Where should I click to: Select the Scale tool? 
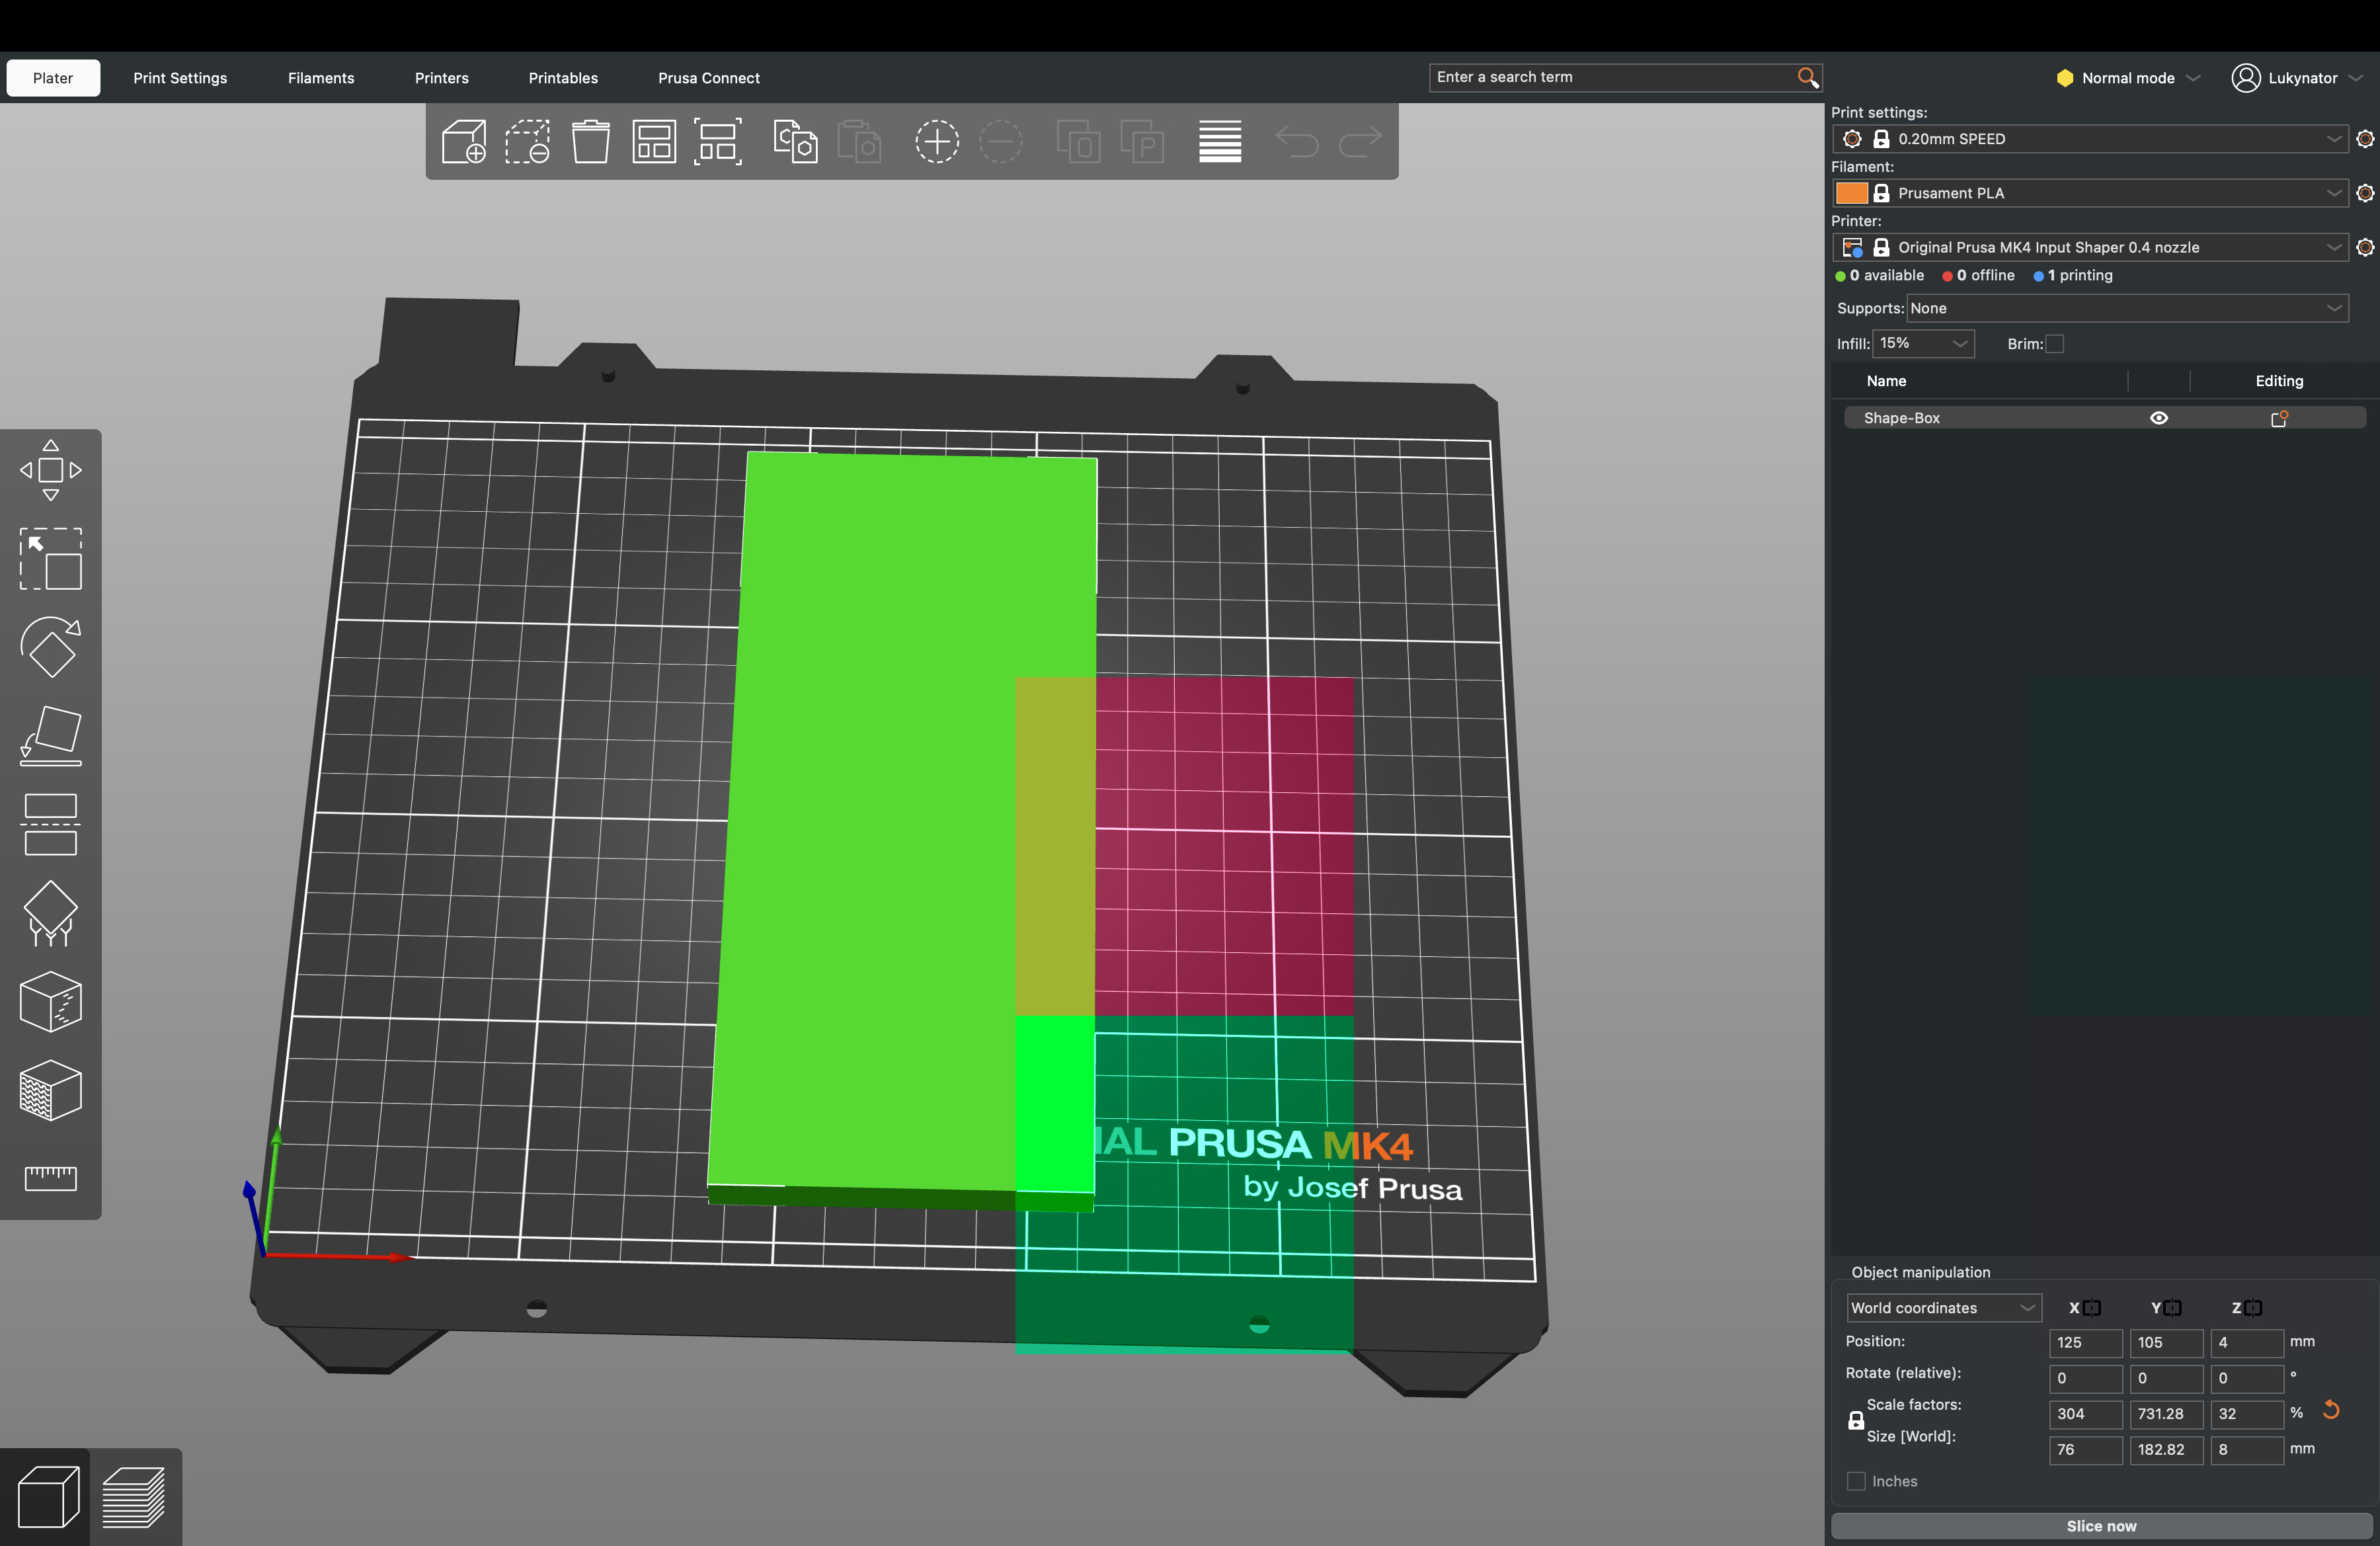(x=51, y=559)
